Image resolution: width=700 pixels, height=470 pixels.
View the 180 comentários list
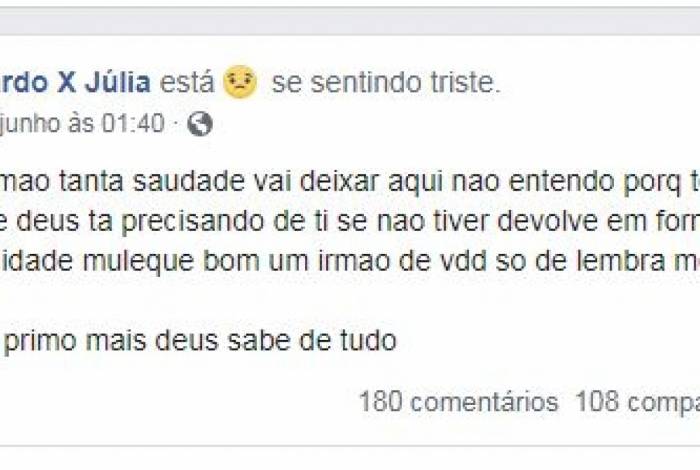(x=458, y=402)
